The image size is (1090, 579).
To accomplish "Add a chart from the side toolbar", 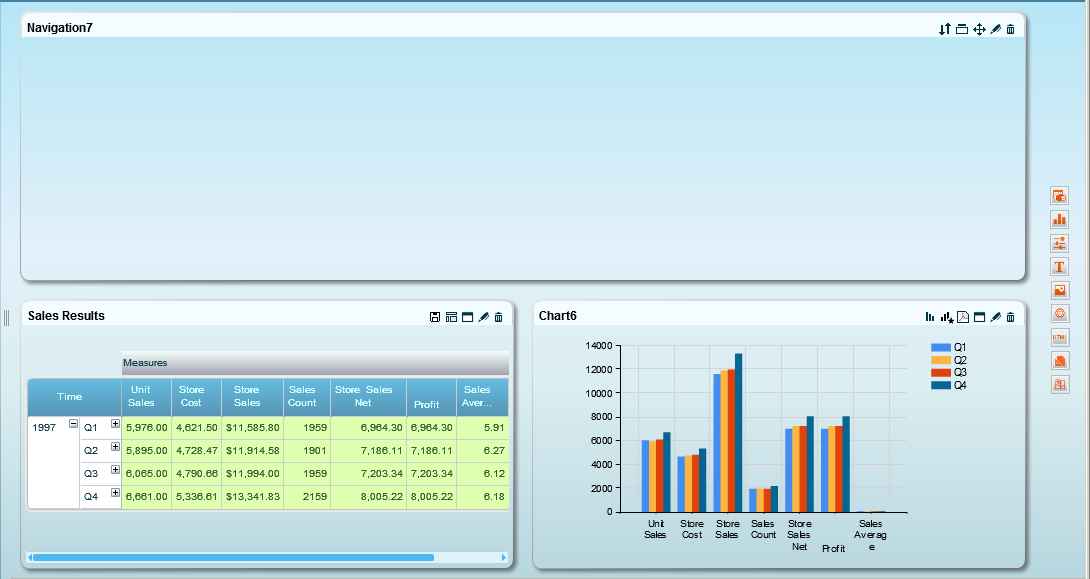I will coord(1060,219).
